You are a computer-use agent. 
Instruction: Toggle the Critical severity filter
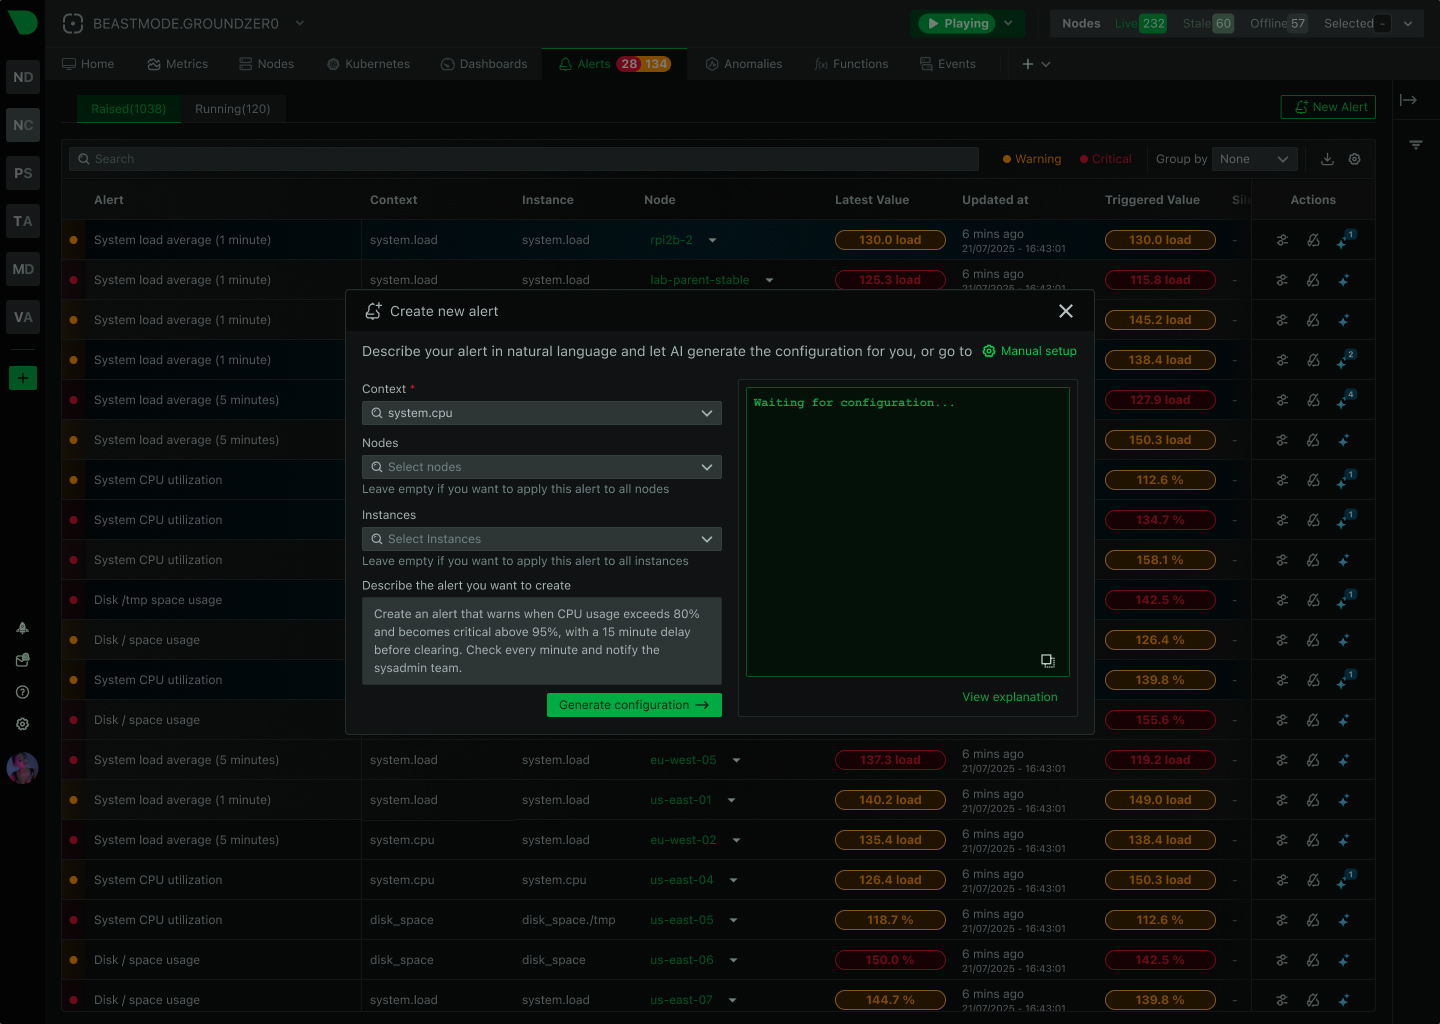[x=1106, y=159]
